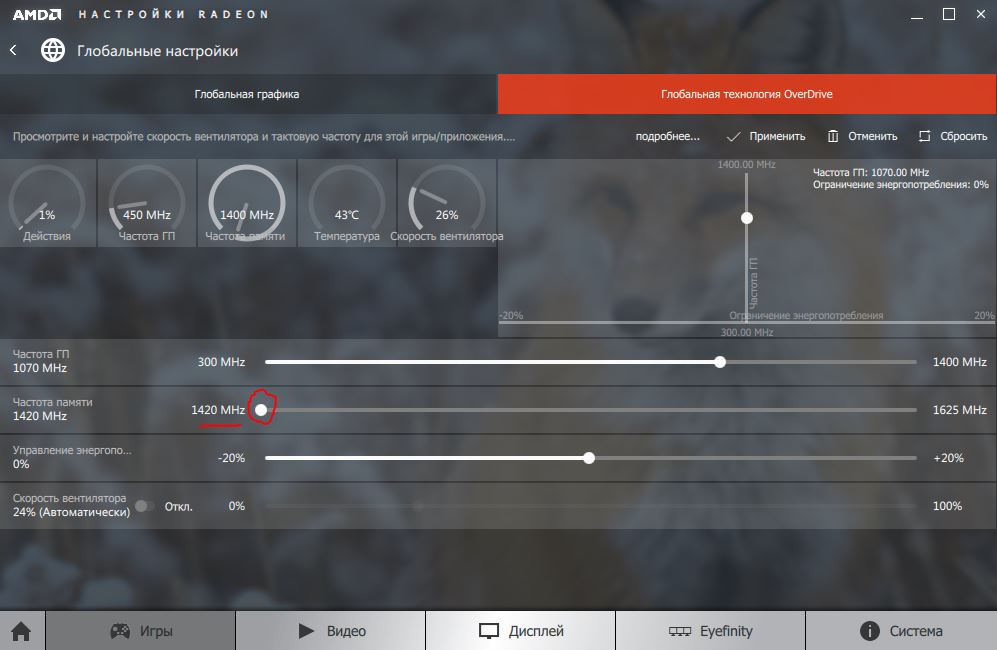The height and width of the screenshot is (650, 997).
Task: Click the 1625 MHz maximum memory value
Action: [x=959, y=410]
